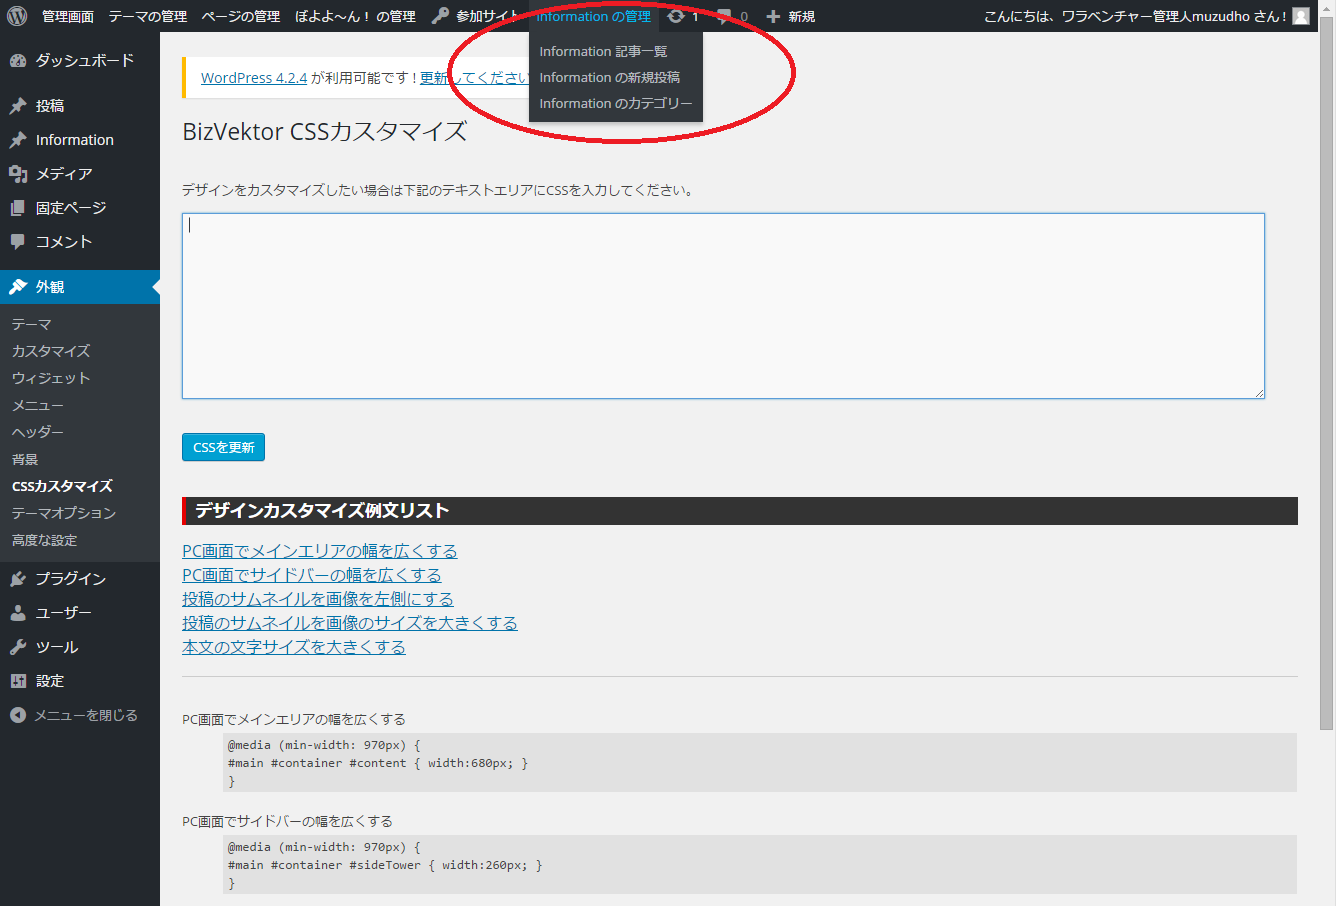Click the CSSを更新 button
Image resolution: width=1336 pixels, height=906 pixels.
click(x=223, y=447)
